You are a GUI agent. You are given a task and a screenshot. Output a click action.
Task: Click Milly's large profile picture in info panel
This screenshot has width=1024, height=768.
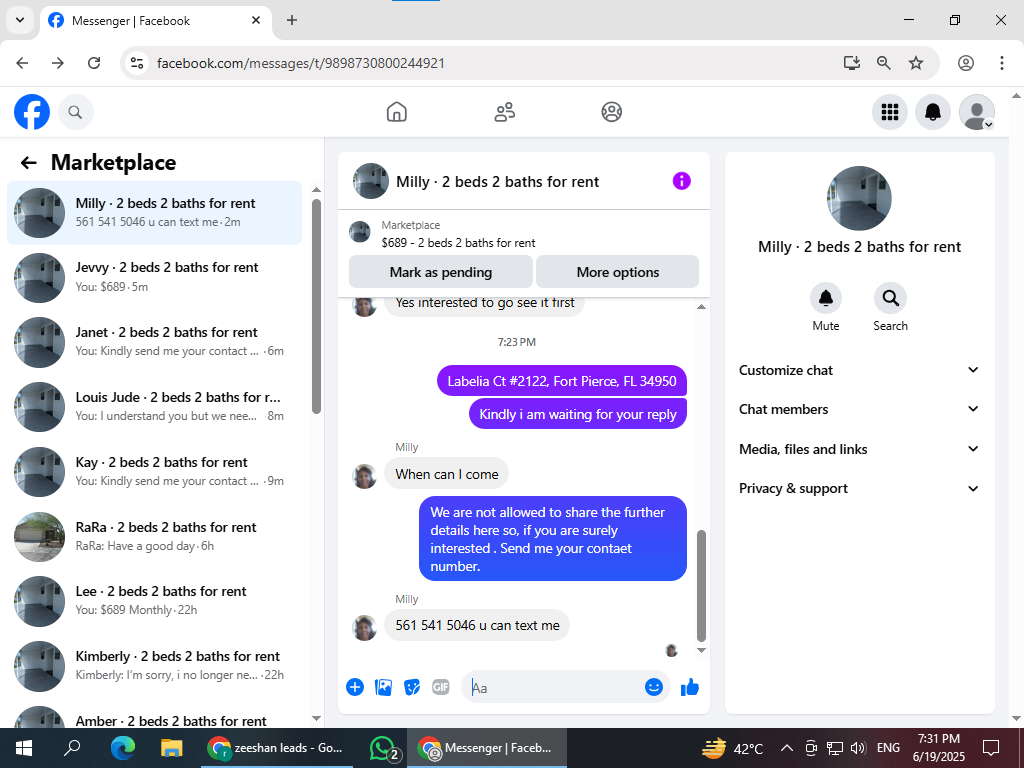[859, 199]
